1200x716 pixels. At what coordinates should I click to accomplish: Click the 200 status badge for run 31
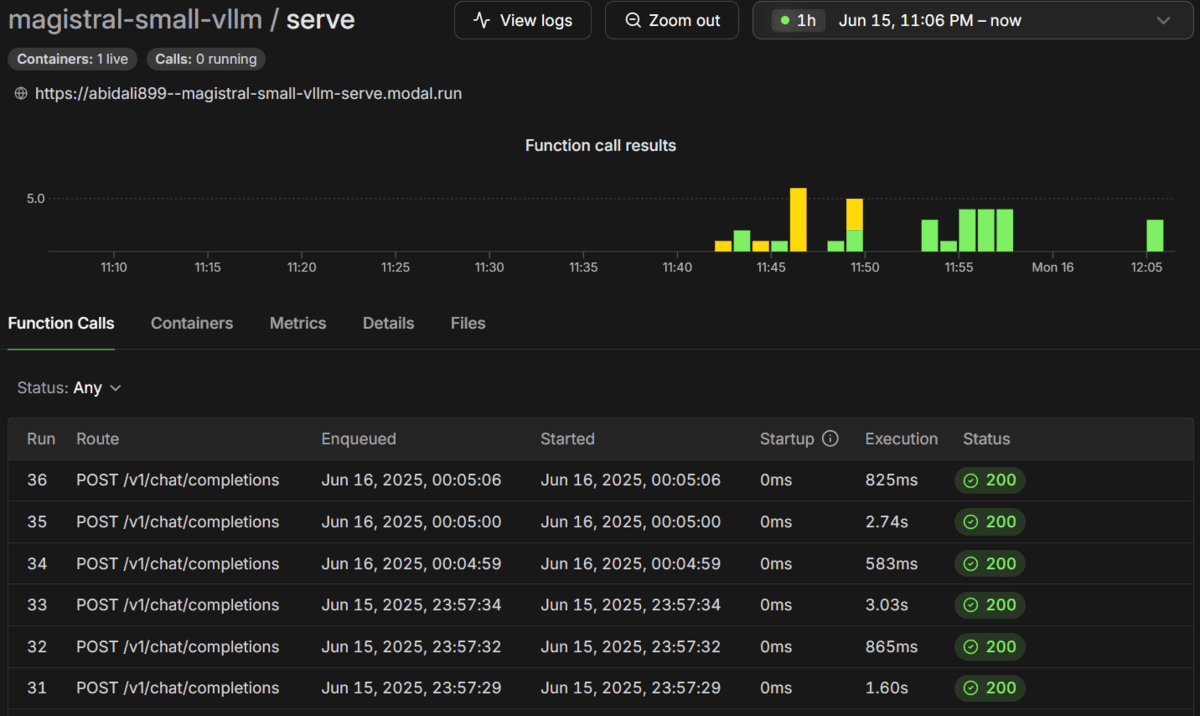989,688
